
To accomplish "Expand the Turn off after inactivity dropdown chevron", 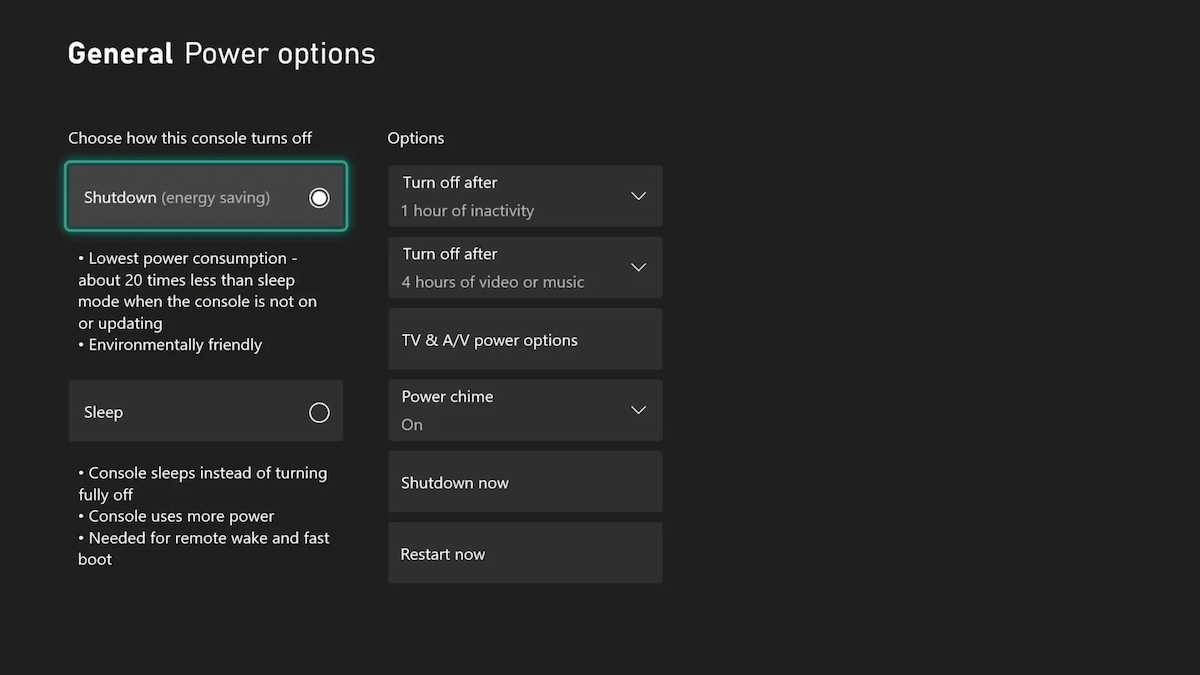I will coord(638,196).
